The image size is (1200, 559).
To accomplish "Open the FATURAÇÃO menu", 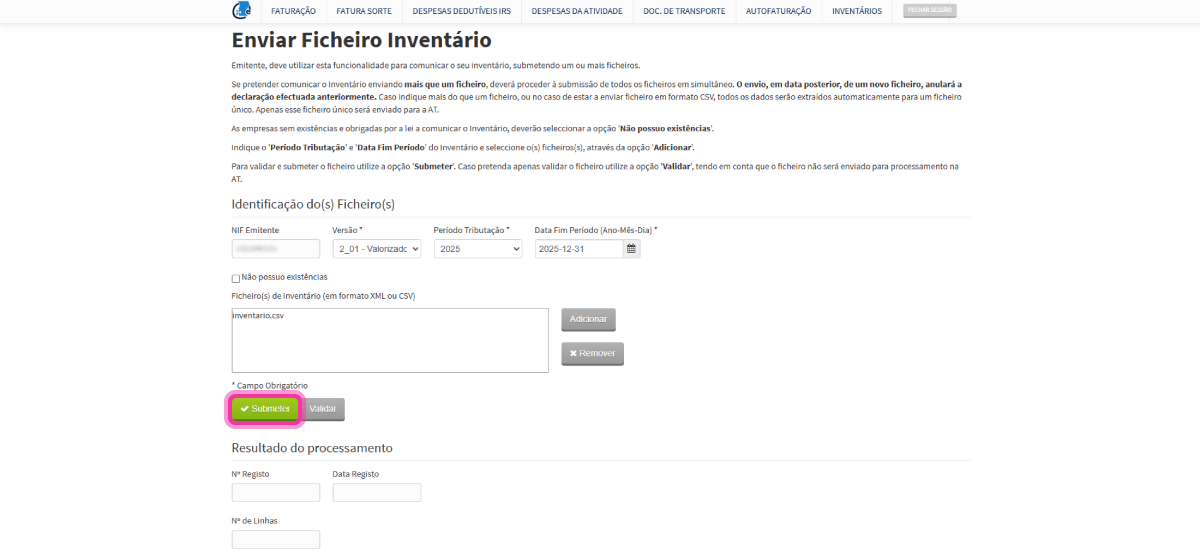I will pos(293,11).
